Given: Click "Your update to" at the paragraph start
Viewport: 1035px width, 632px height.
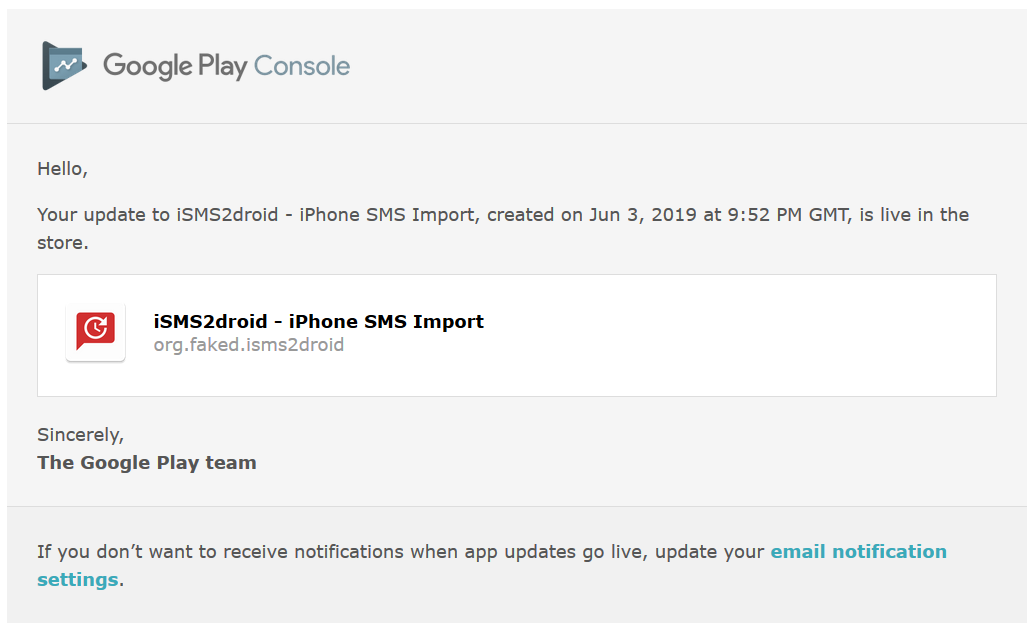Looking at the screenshot, I should 104,215.
